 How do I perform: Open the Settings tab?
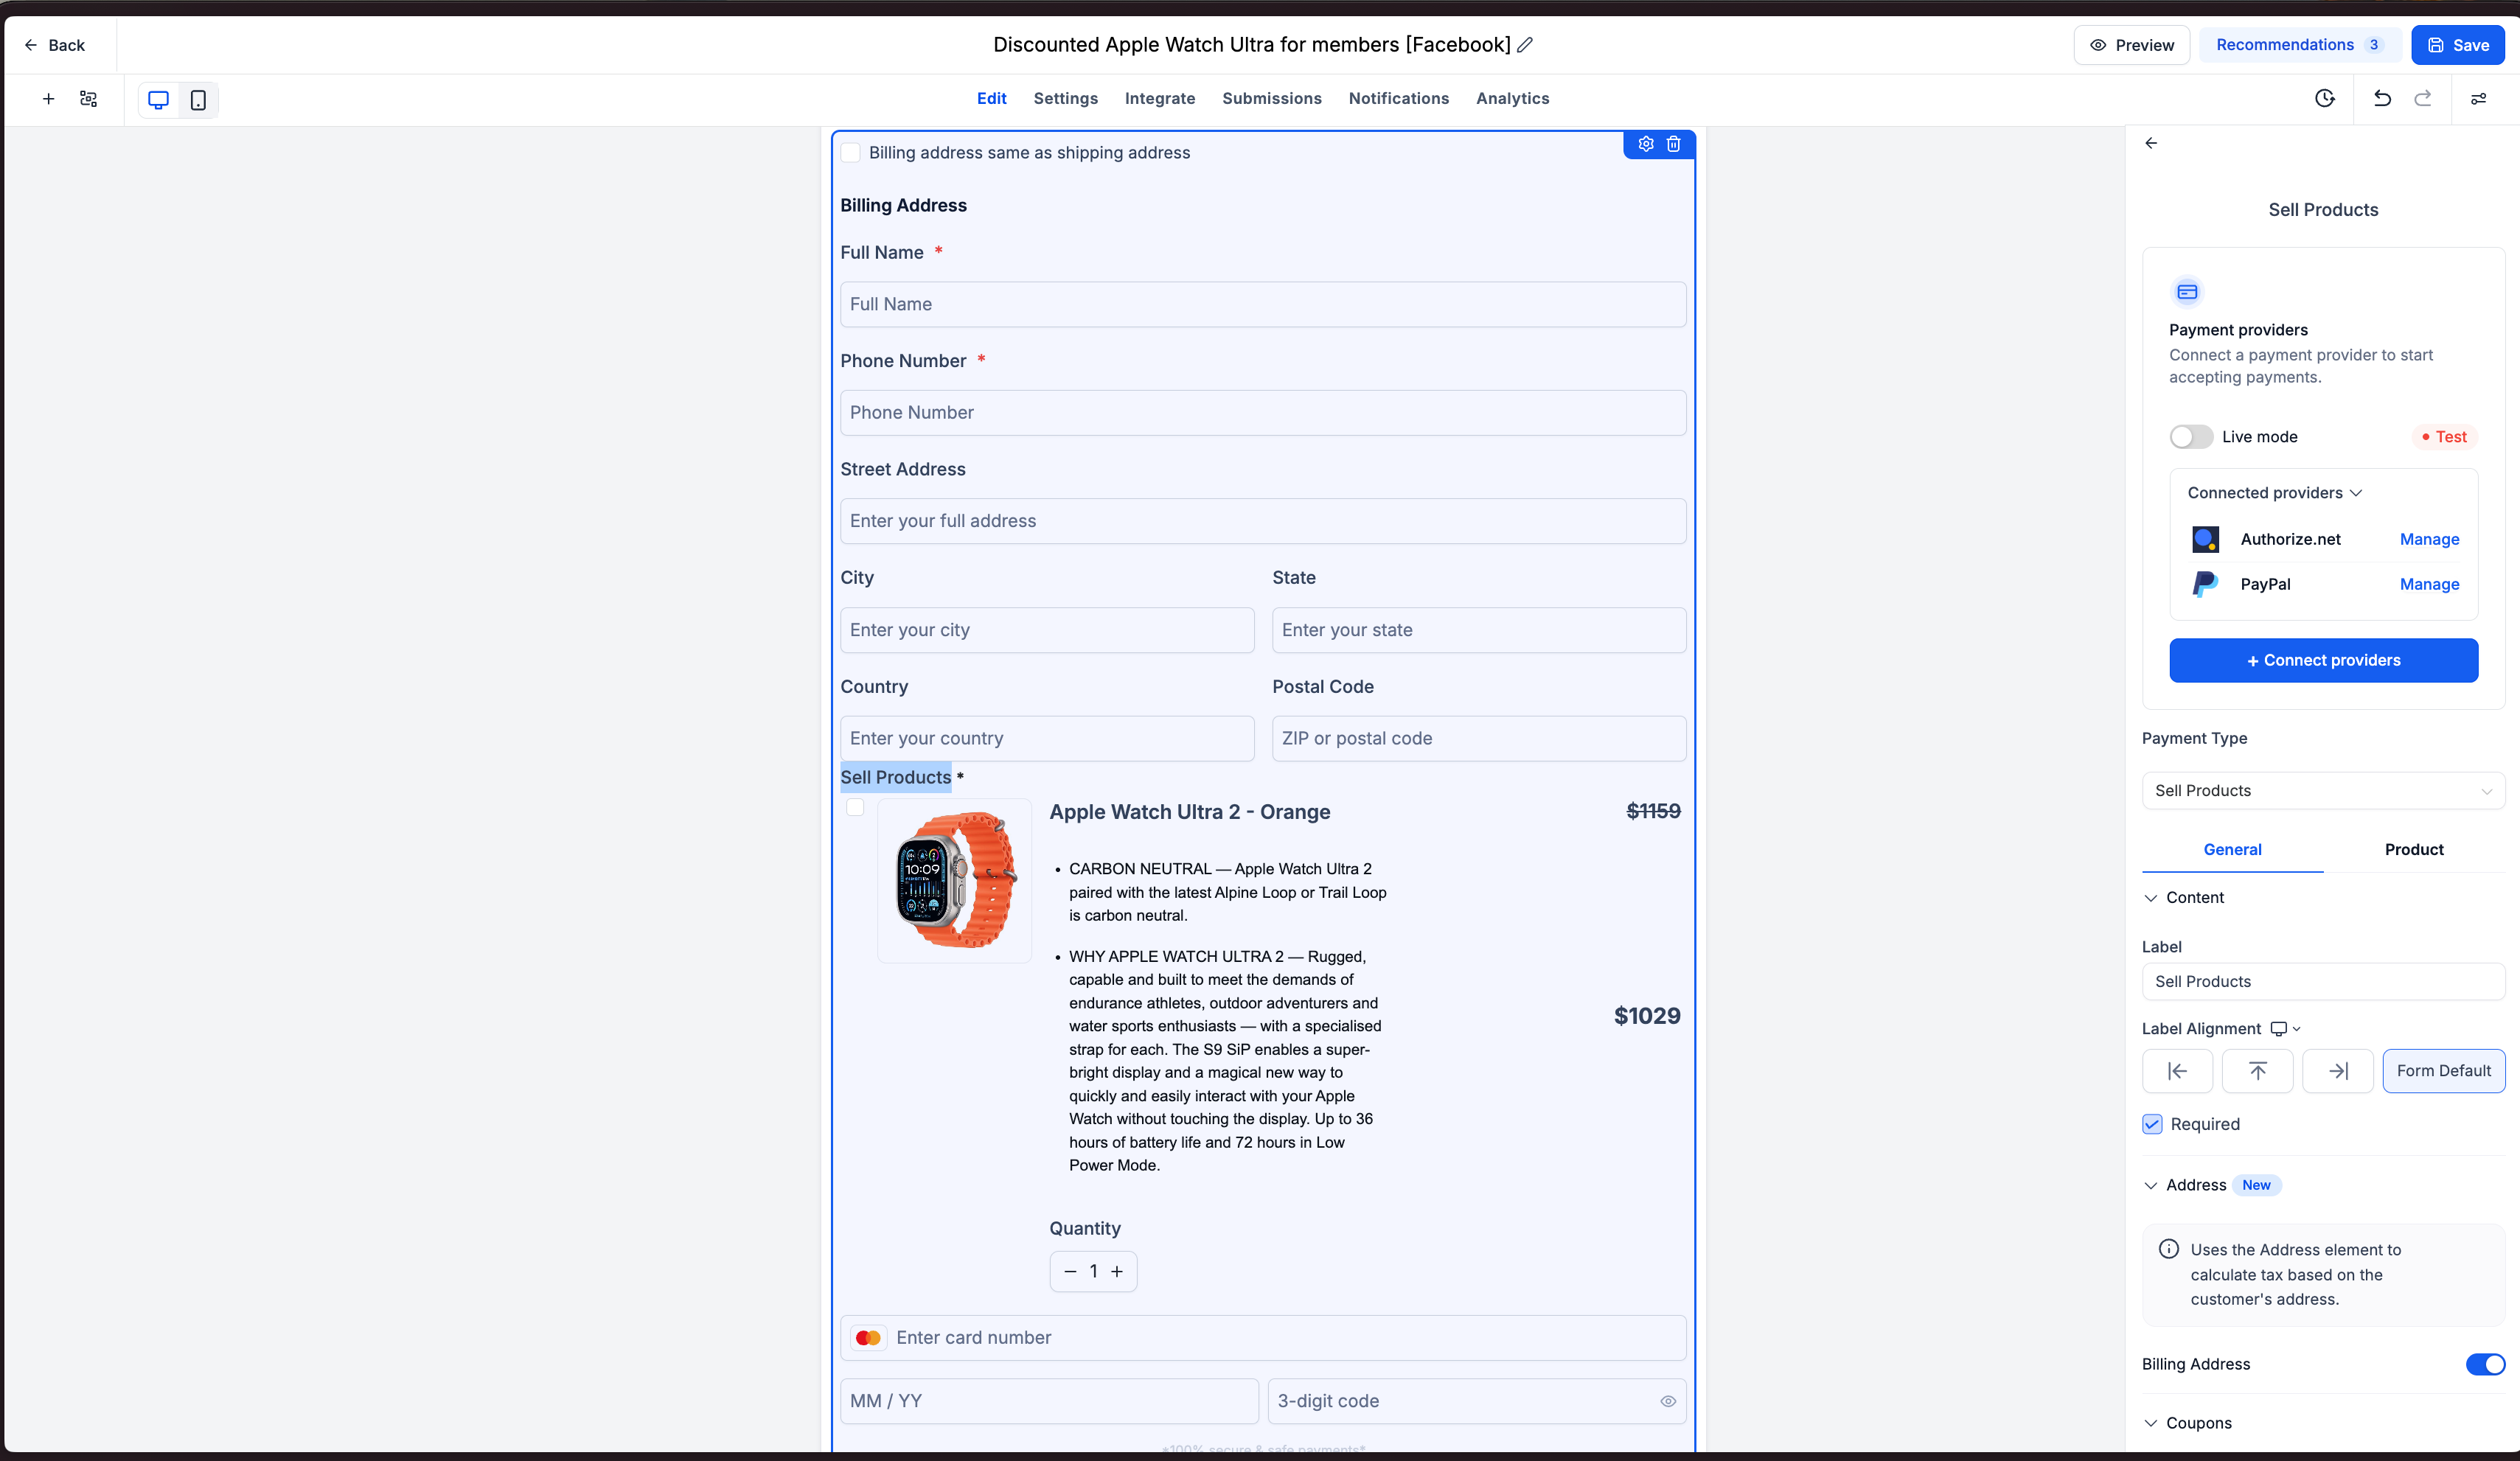(1065, 98)
